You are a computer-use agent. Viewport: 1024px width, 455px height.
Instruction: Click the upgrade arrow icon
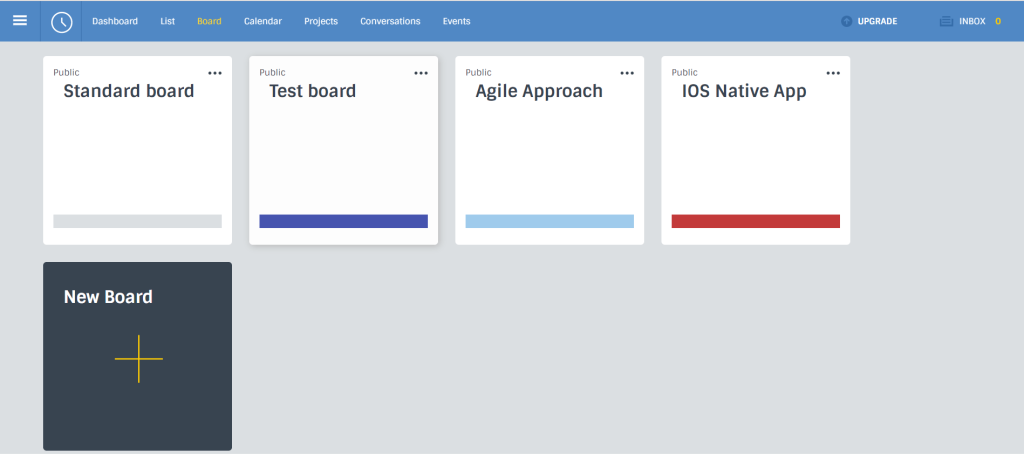coord(846,22)
